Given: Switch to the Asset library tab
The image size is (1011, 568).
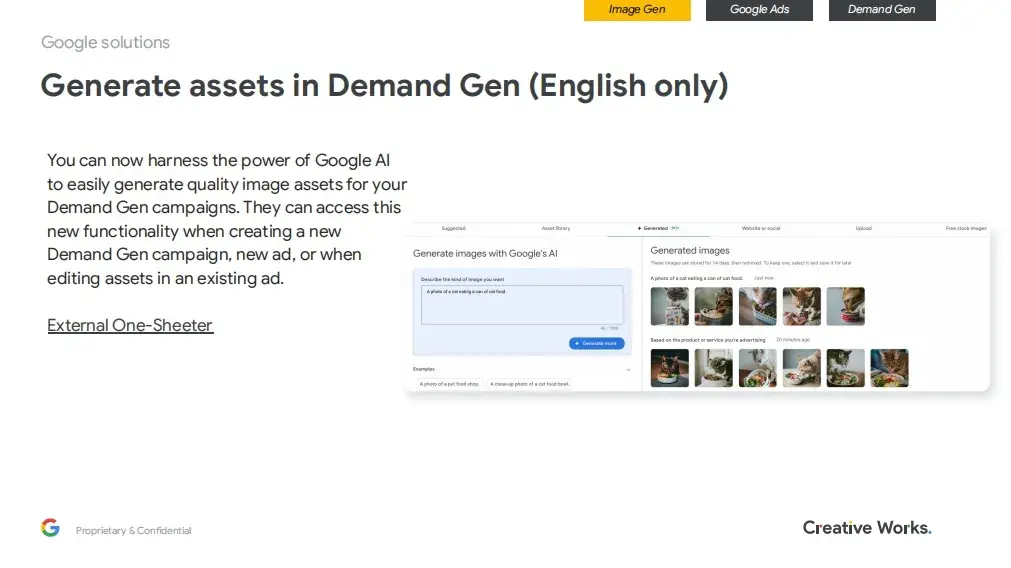Looking at the screenshot, I should tap(556, 228).
